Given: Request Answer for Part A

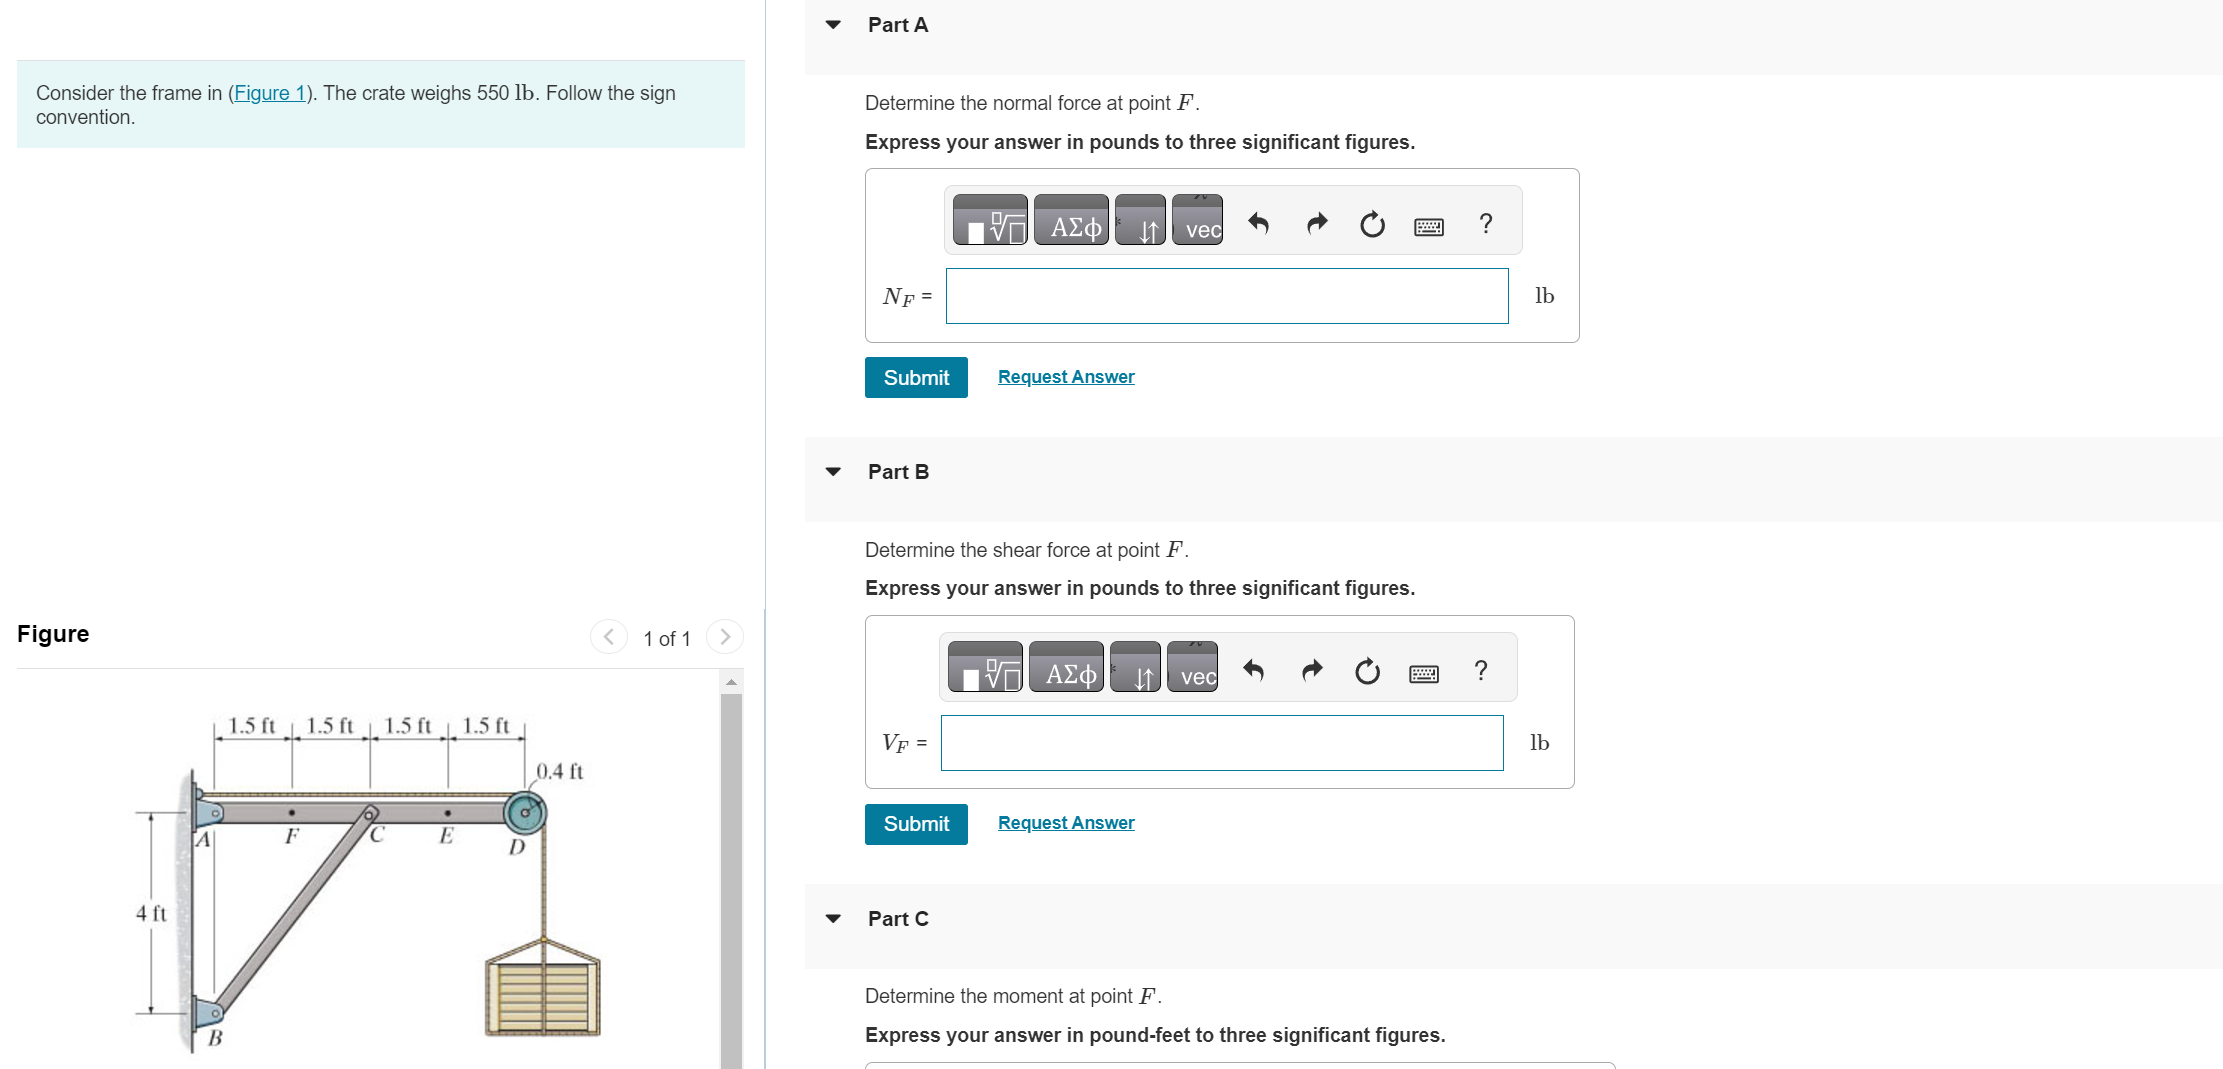Looking at the screenshot, I should tap(1066, 377).
